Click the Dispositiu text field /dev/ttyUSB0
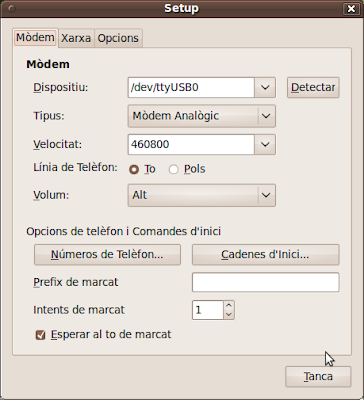Viewport: 364px width, 400px height. pyautogui.click(x=191, y=88)
